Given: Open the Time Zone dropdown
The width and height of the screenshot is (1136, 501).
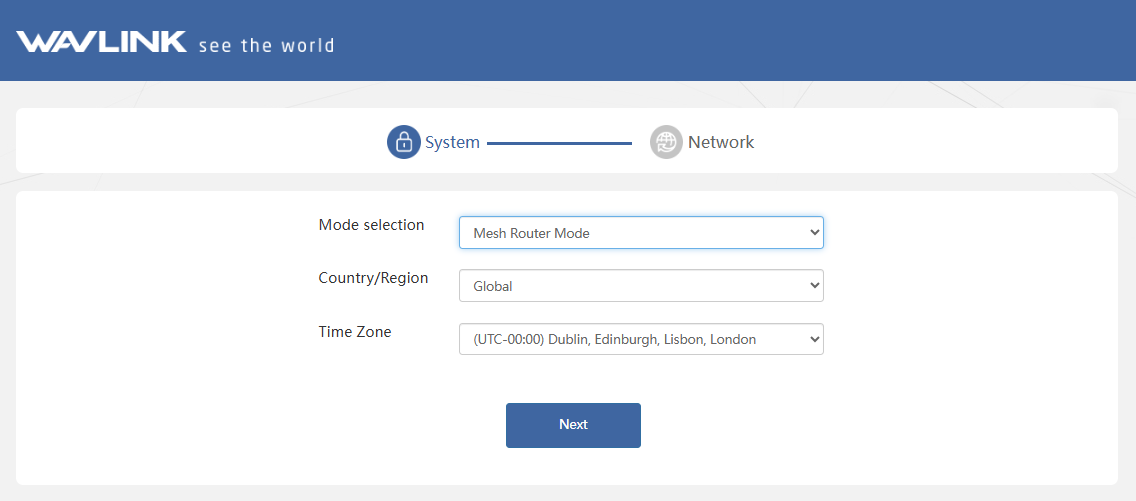Looking at the screenshot, I should pyautogui.click(x=641, y=339).
